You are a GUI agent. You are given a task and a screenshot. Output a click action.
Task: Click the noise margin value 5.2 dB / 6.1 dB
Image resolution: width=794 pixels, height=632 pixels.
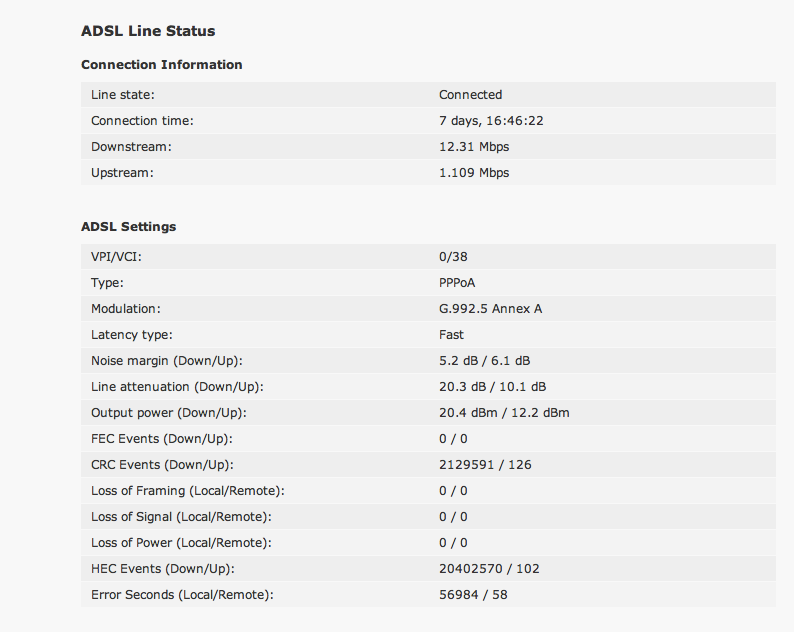(x=485, y=361)
